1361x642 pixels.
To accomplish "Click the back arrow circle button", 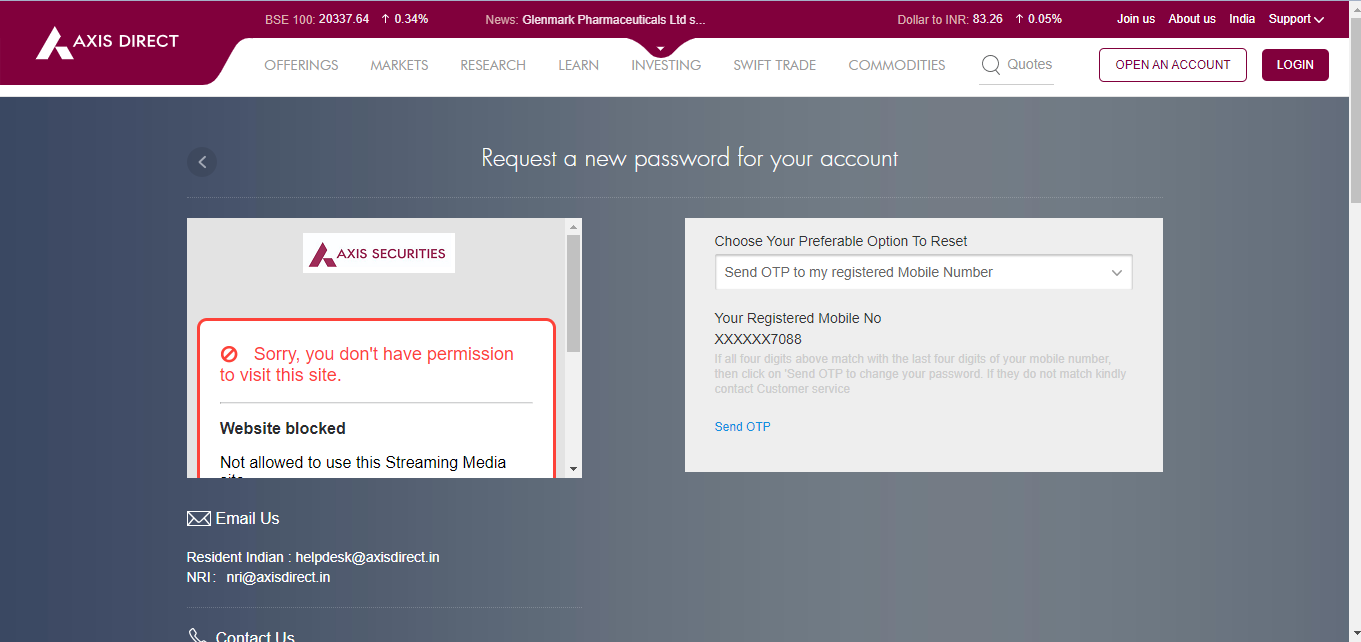I will click(x=202, y=162).
